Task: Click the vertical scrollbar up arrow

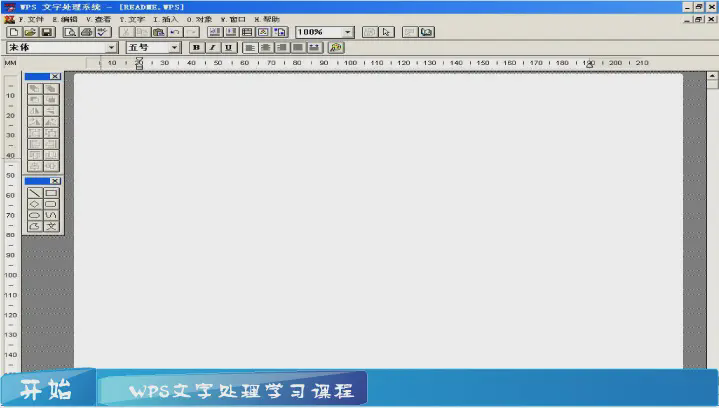Action: [712, 76]
